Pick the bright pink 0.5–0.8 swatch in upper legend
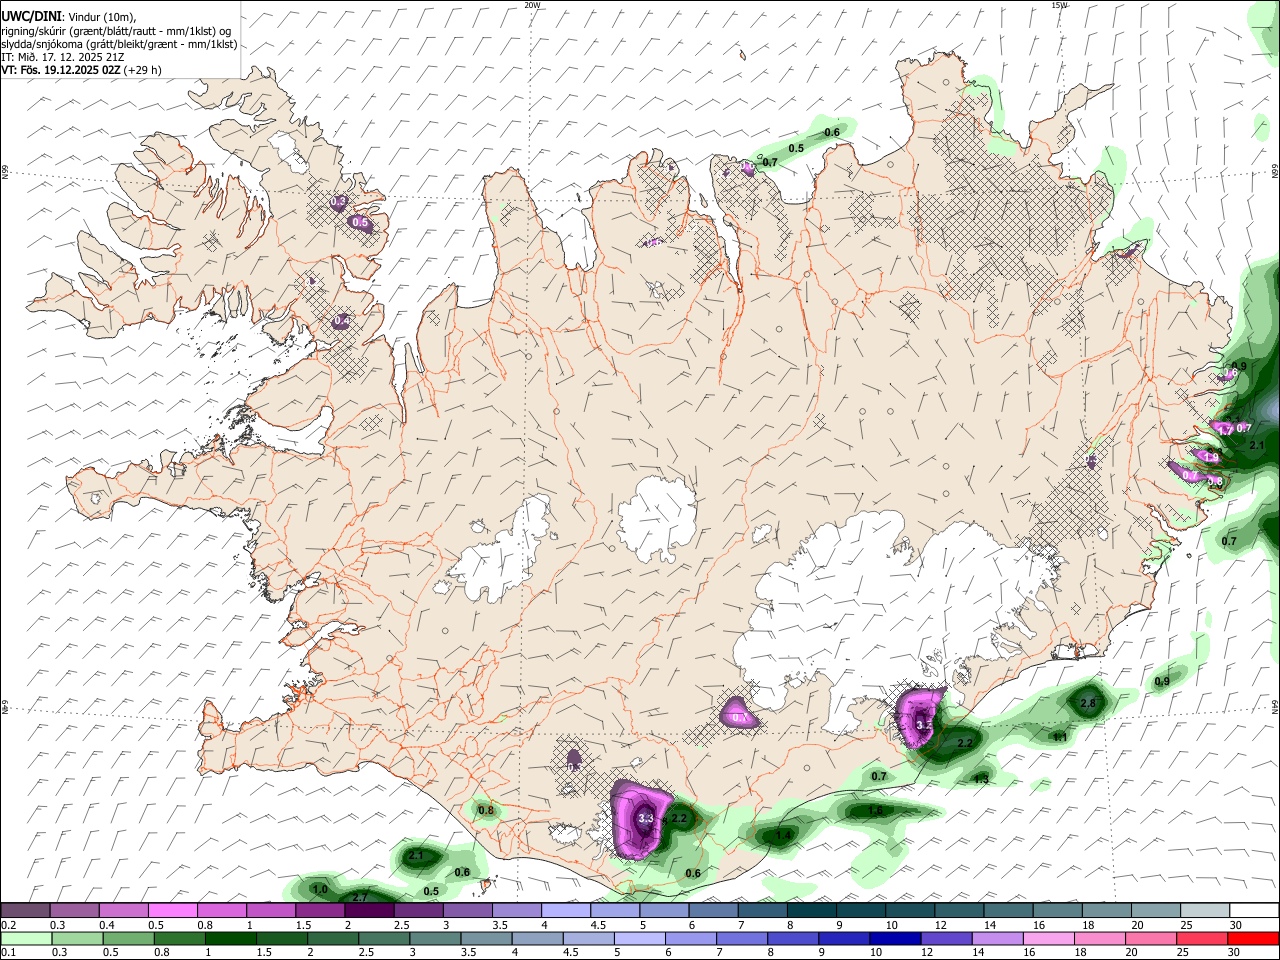The image size is (1280, 960). tap(172, 910)
